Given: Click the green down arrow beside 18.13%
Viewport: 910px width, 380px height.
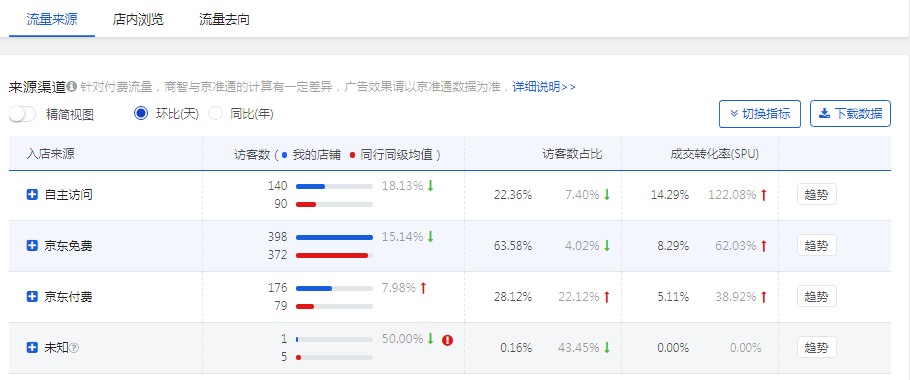Looking at the screenshot, I should tap(430, 186).
